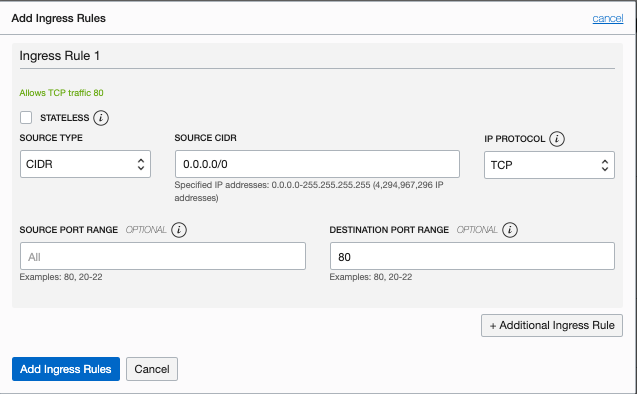Open the Source Type CIDR dropdown
637x394 pixels.
[85, 164]
